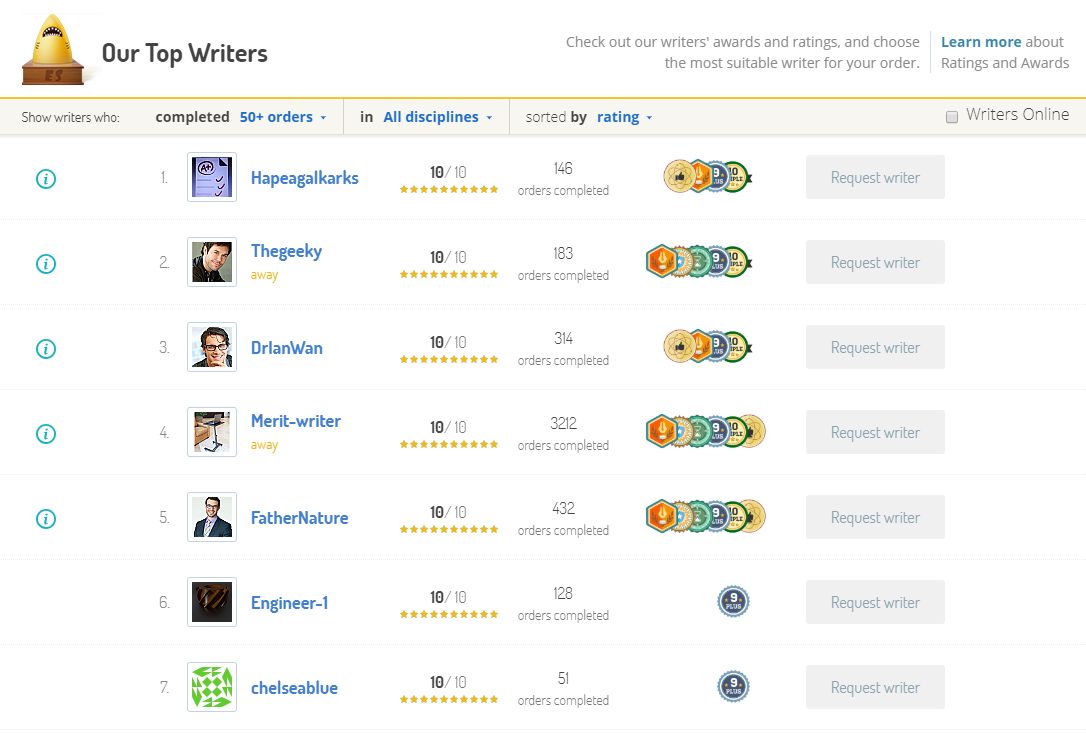This screenshot has width=1086, height=734.
Task: Click the info icon beside Hapeagalkarks
Action: click(46, 179)
